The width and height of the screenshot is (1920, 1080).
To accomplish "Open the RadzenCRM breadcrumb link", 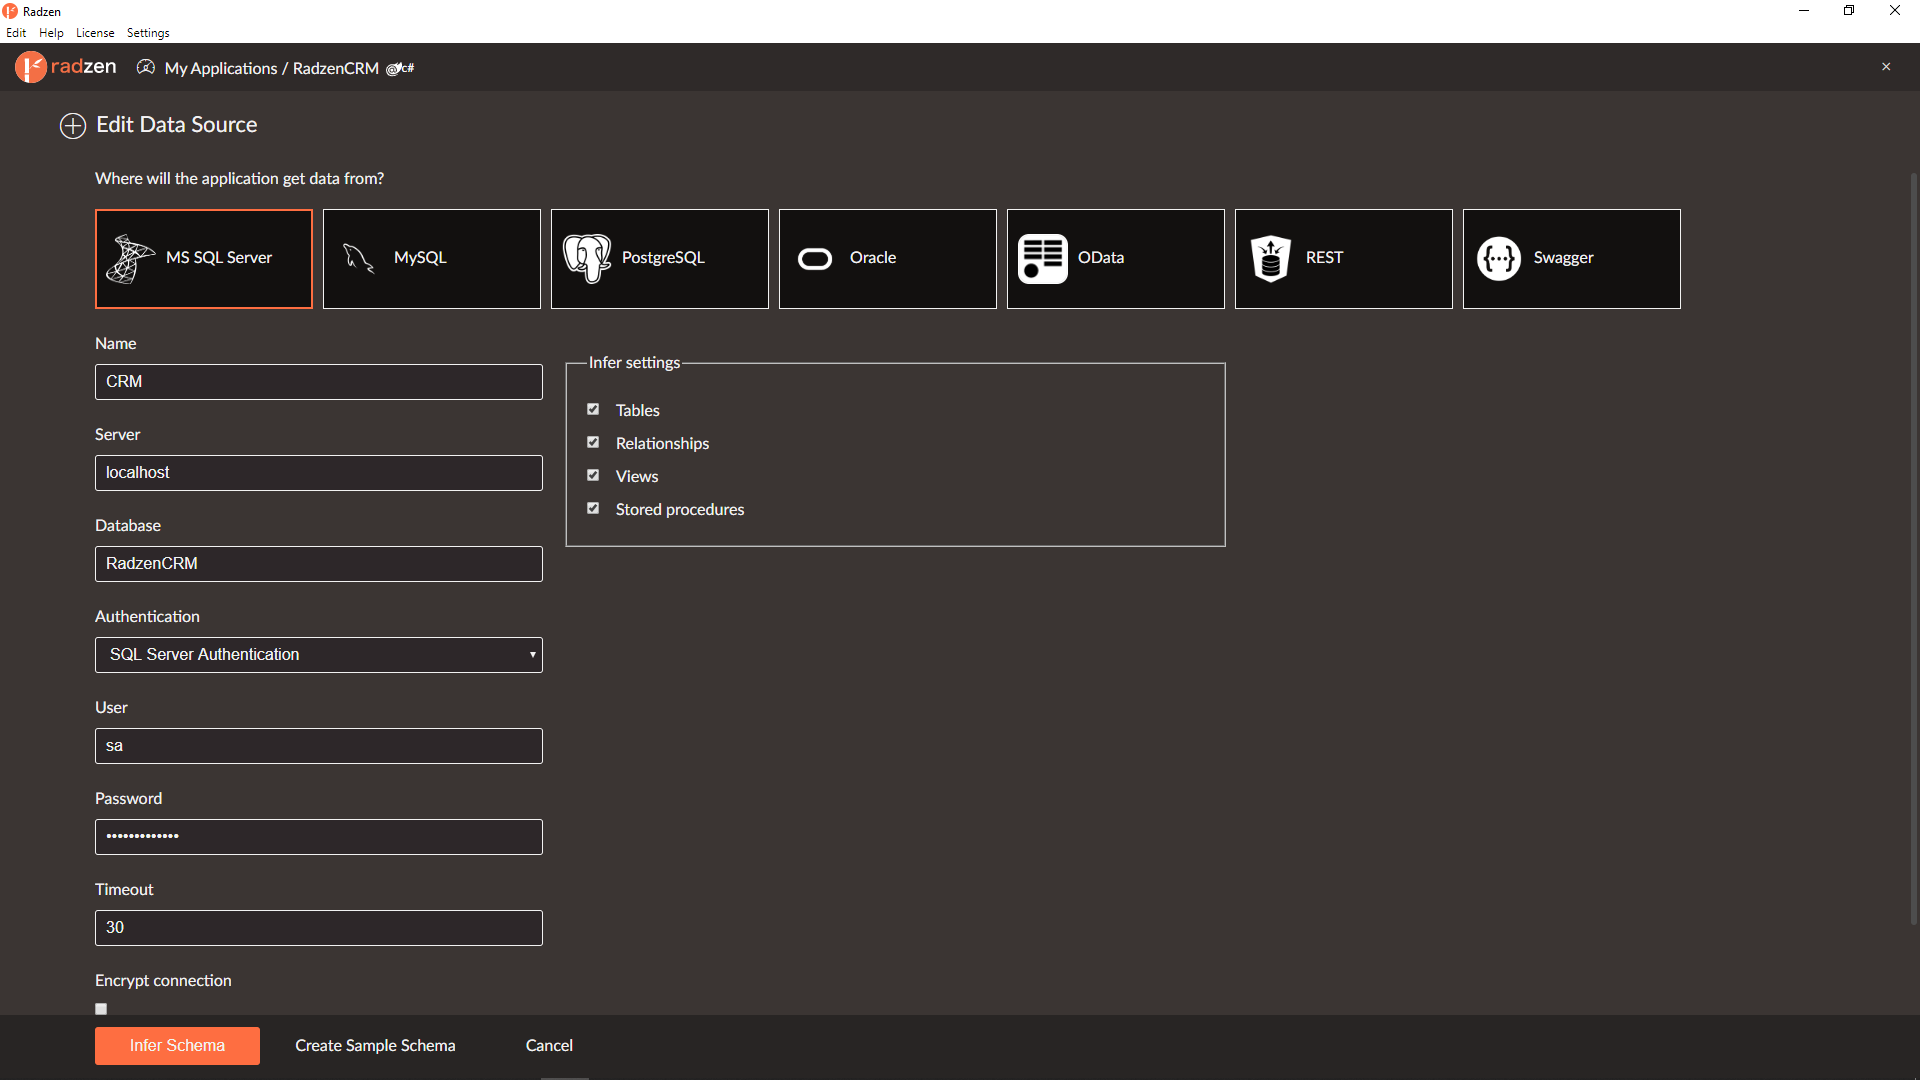I will [x=336, y=68].
